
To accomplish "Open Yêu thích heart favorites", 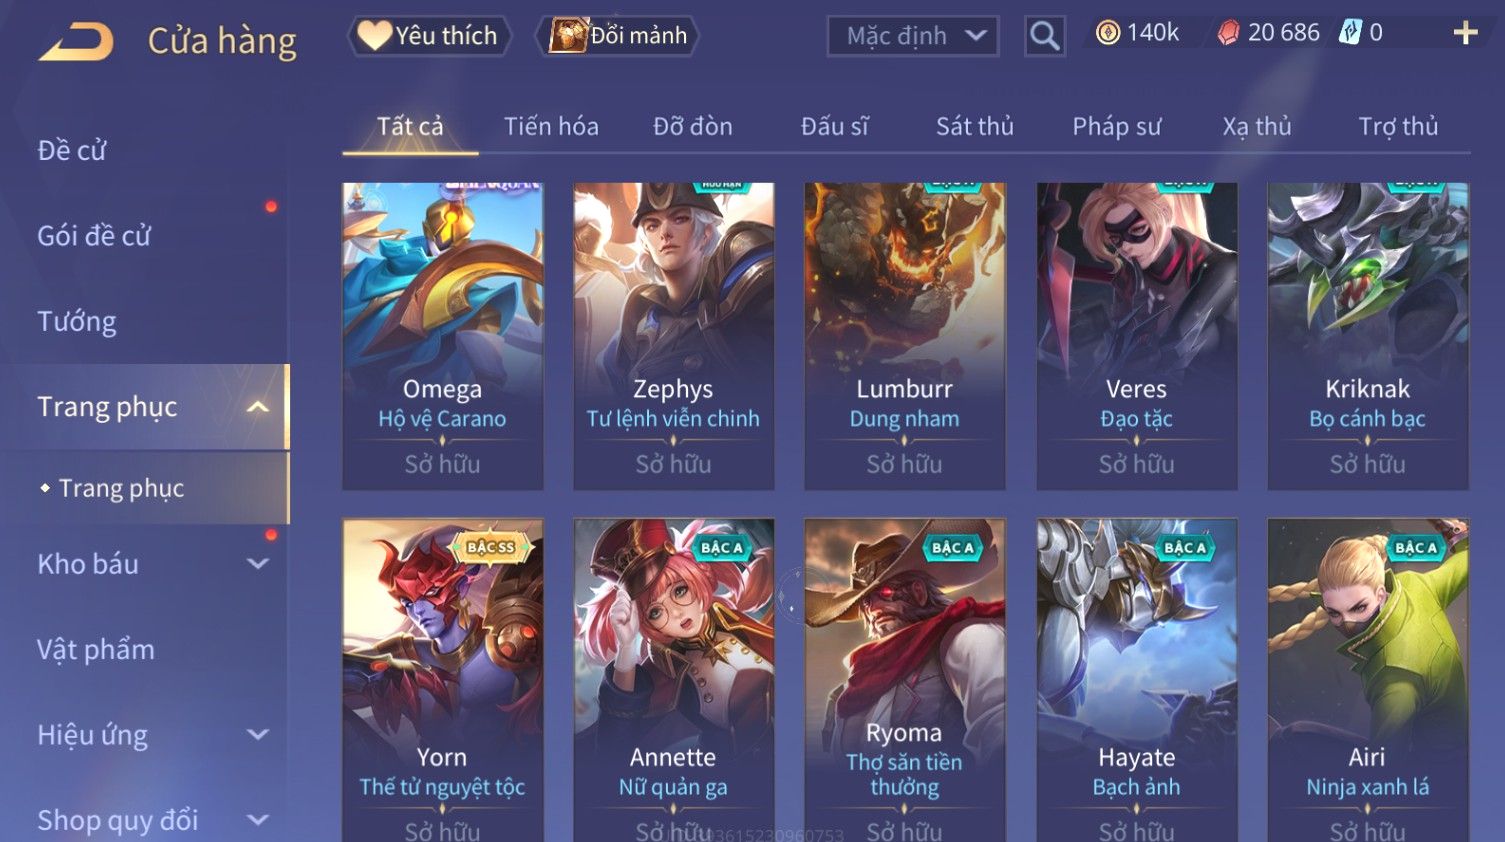I will [x=430, y=36].
